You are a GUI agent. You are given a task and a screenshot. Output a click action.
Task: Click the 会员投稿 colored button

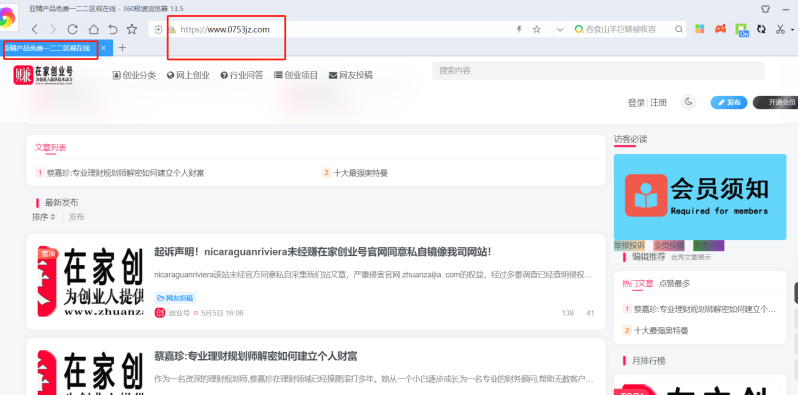(x=669, y=245)
